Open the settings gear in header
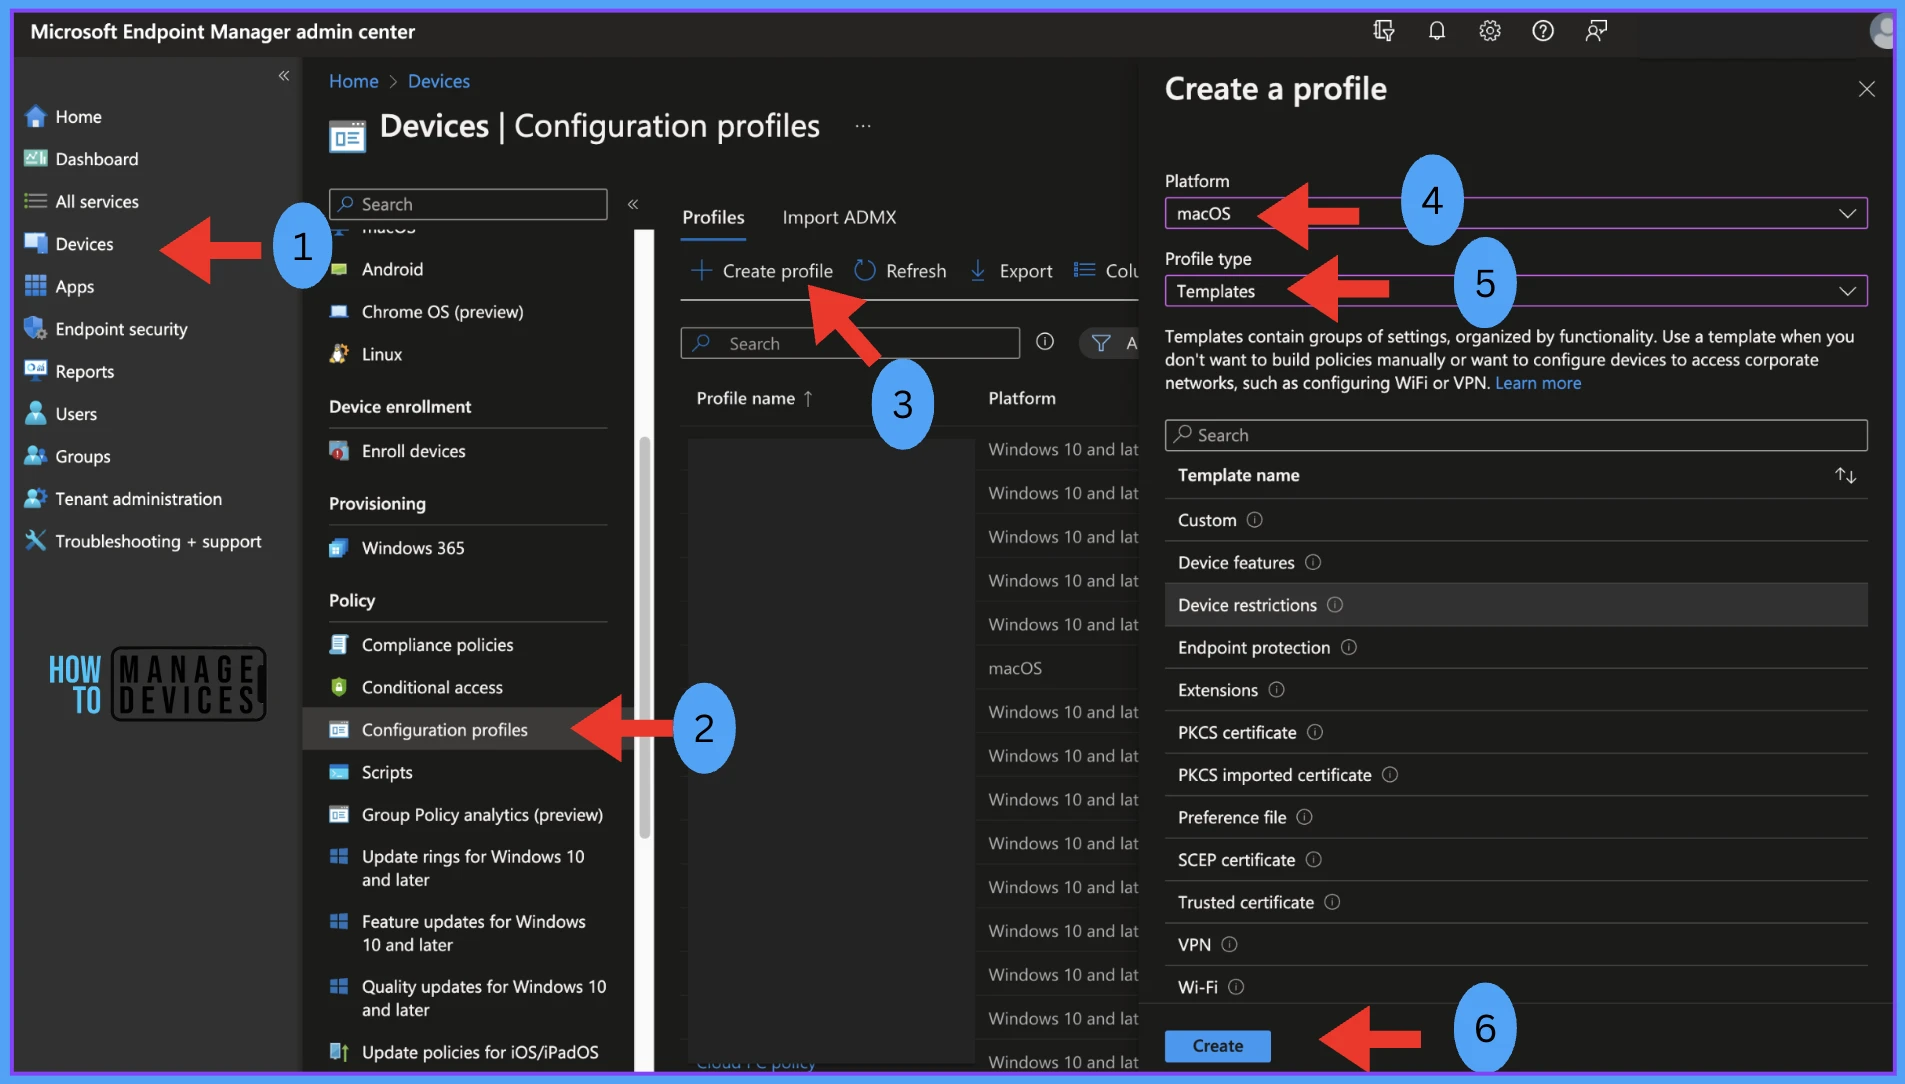This screenshot has height=1084, width=1905. click(1490, 31)
